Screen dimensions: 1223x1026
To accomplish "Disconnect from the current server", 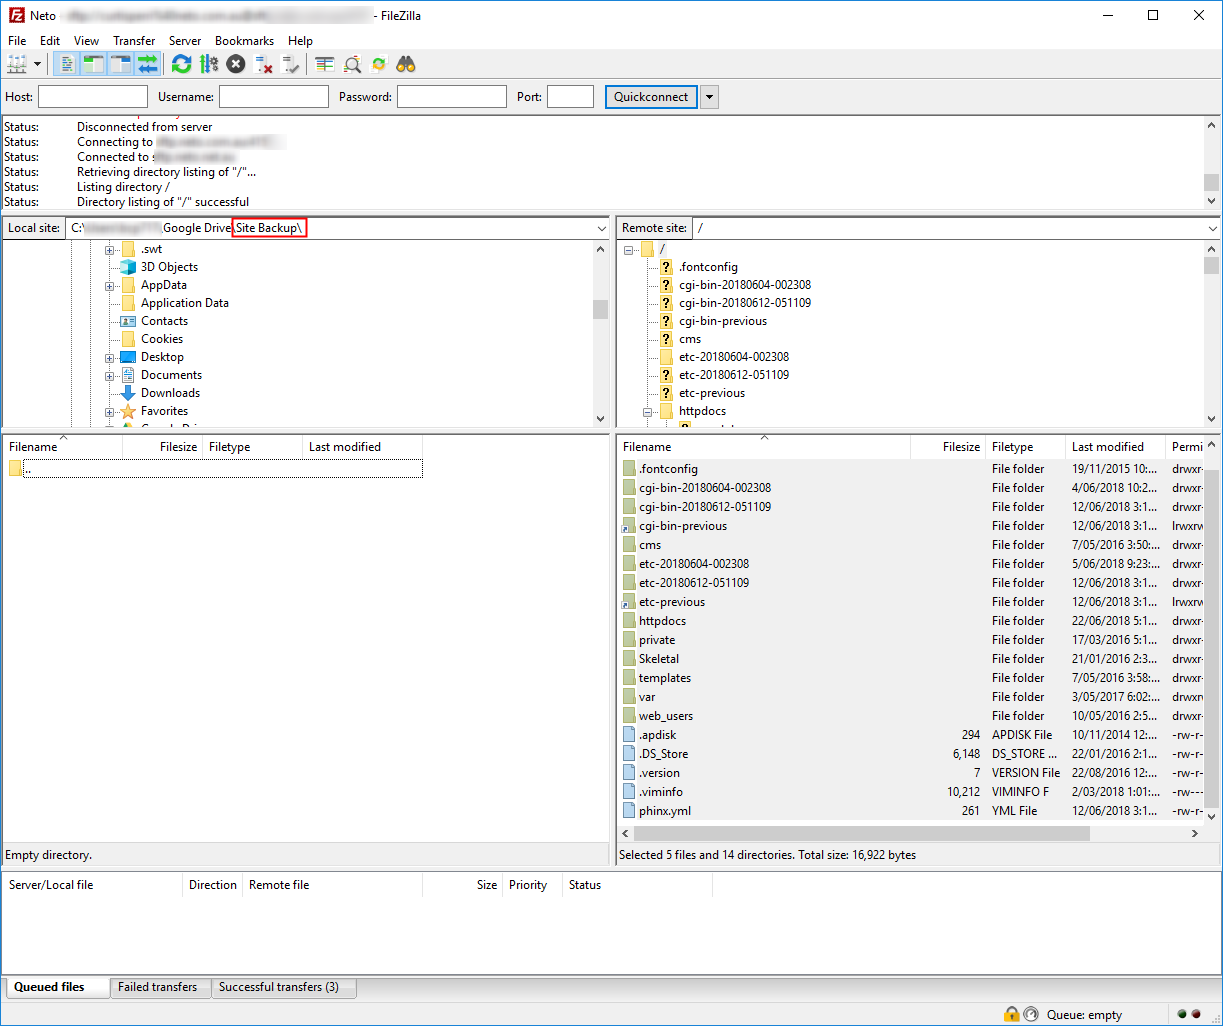I will tap(263, 64).
